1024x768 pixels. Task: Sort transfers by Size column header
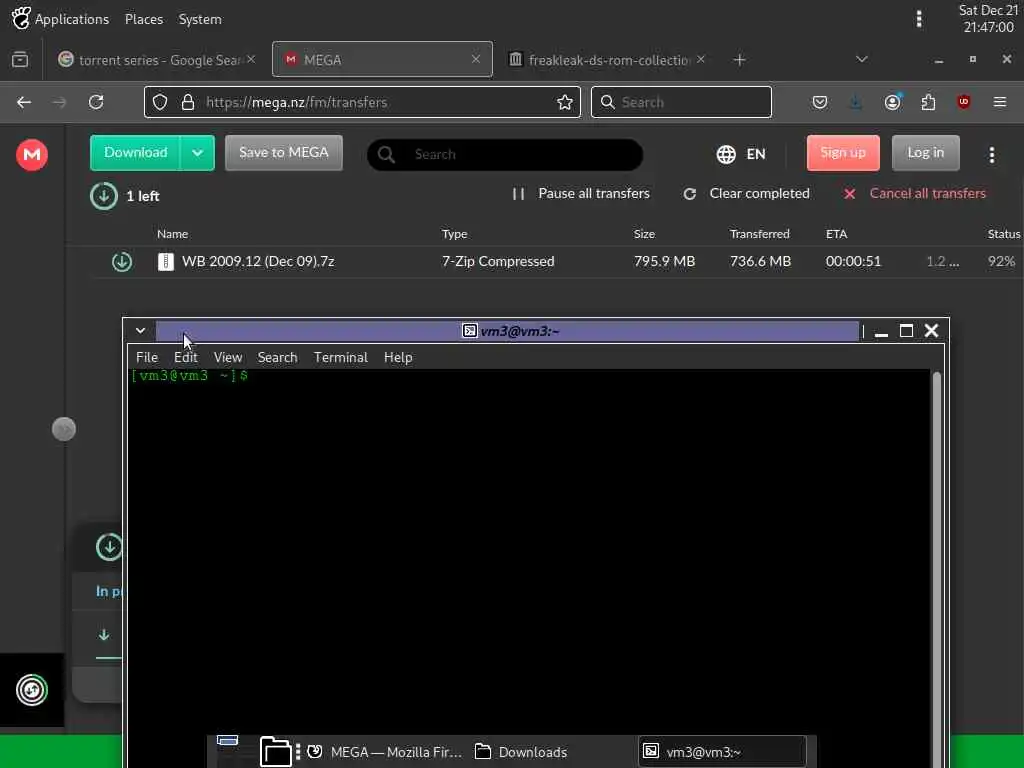[x=644, y=234]
